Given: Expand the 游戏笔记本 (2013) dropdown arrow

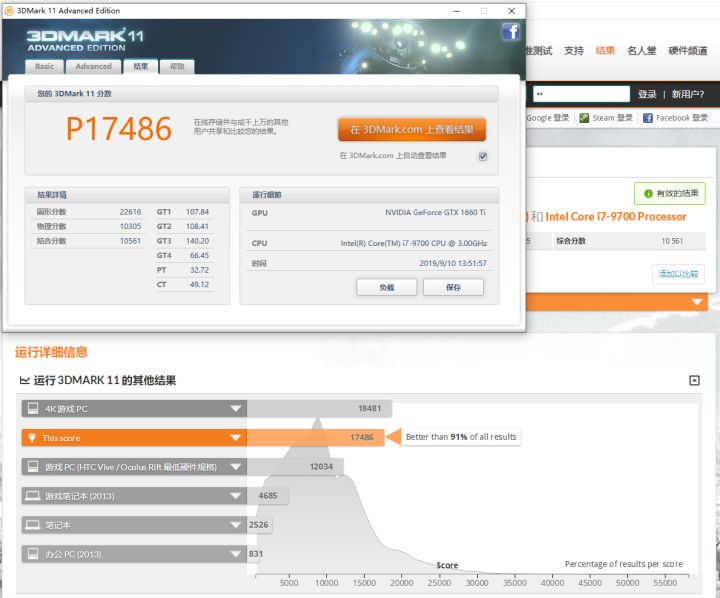Looking at the screenshot, I should pos(236,496).
